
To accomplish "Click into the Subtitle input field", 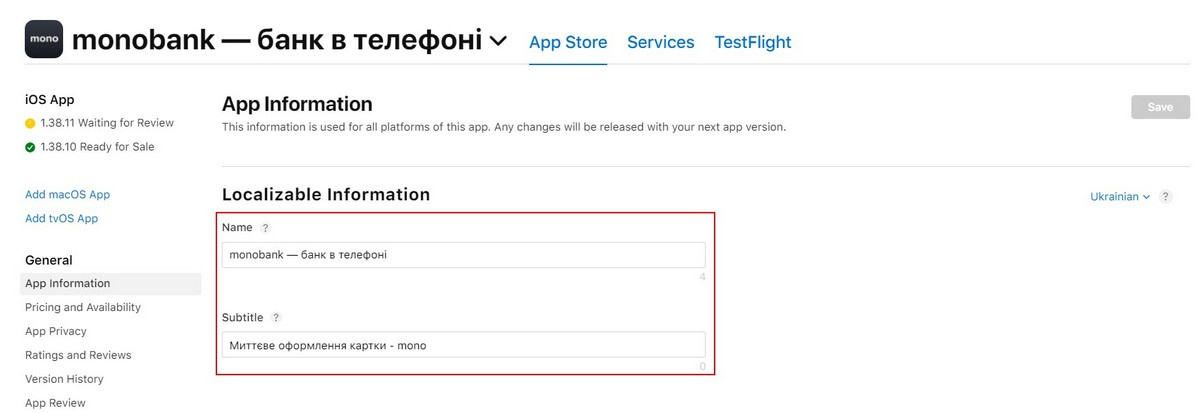I will pyautogui.click(x=463, y=345).
